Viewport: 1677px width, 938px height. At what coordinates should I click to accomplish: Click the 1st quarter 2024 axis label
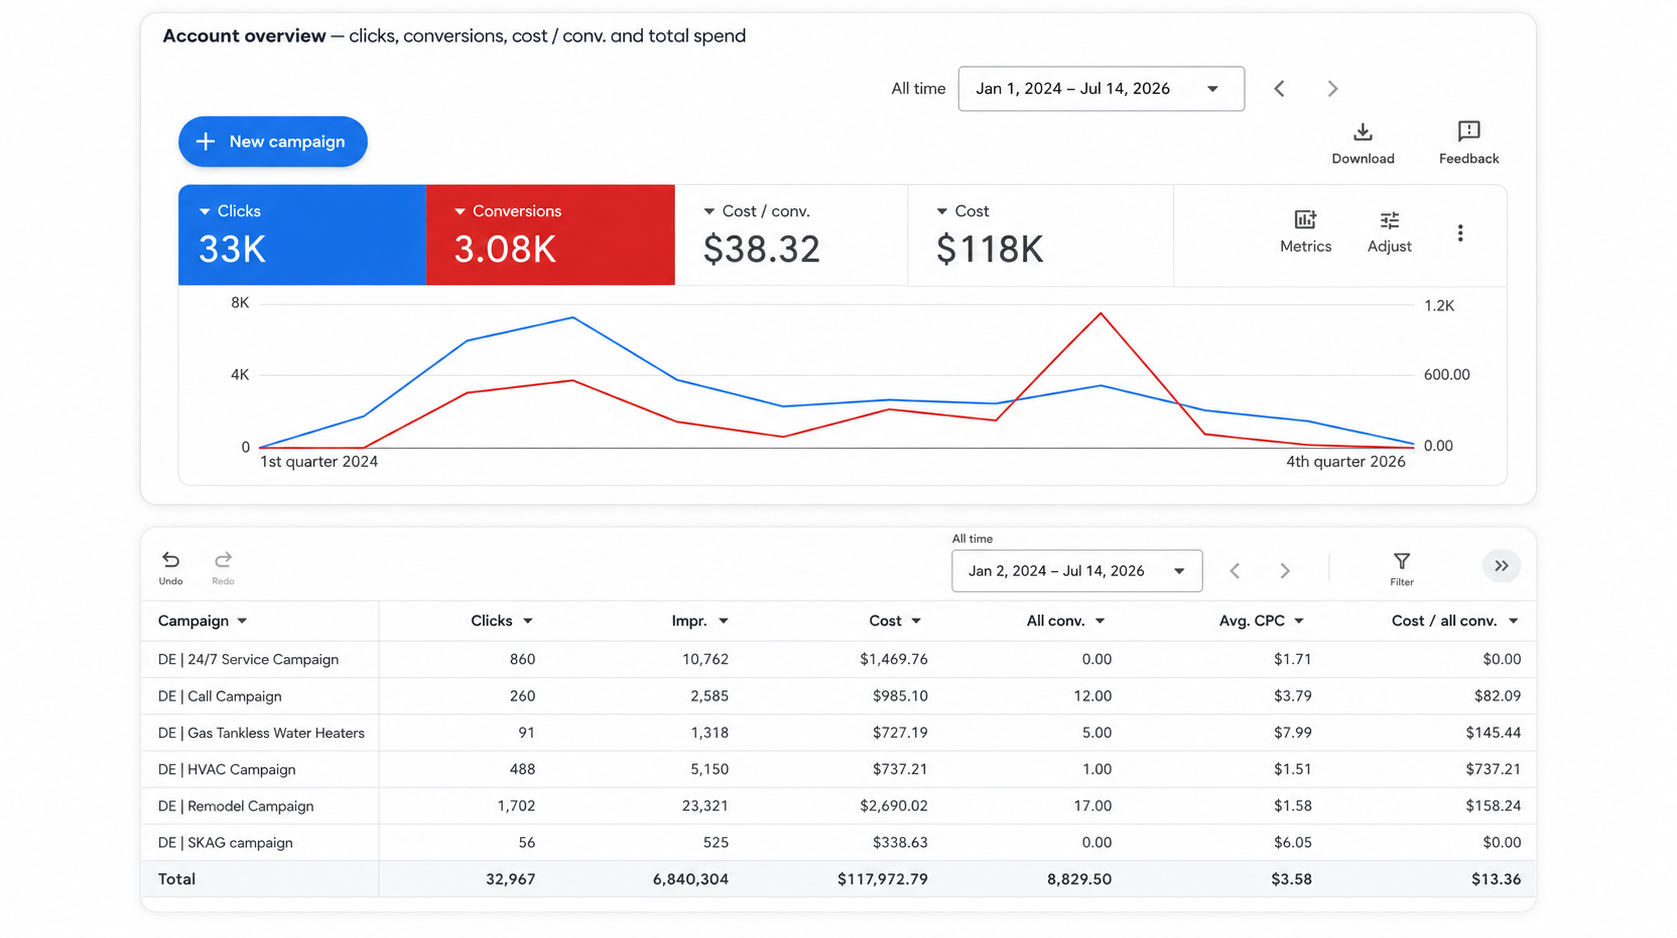tap(319, 462)
